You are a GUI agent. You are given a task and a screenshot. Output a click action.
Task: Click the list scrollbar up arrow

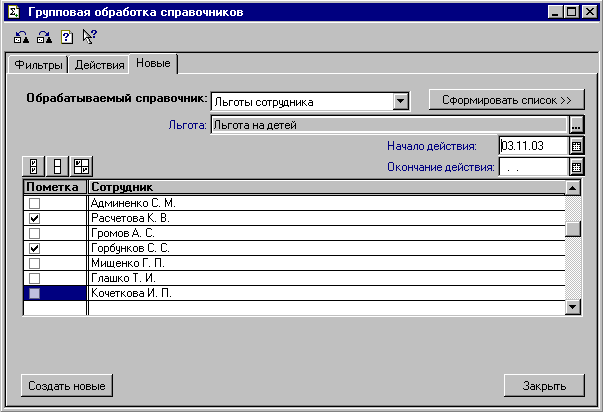573,188
